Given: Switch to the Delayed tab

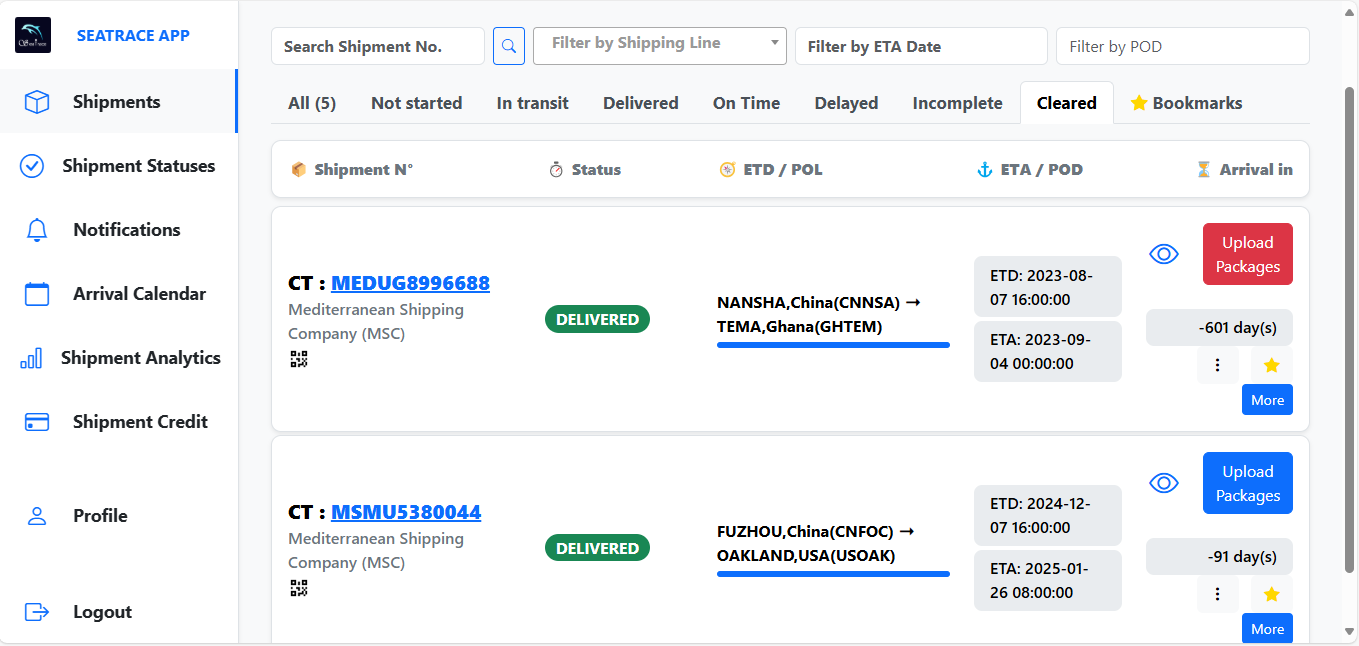Looking at the screenshot, I should 846,103.
